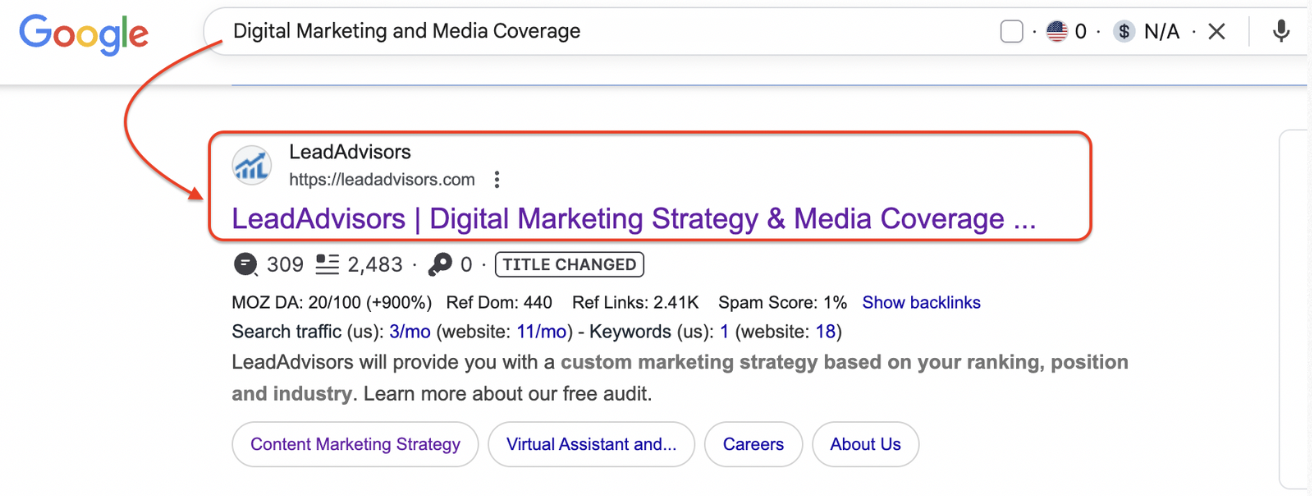Click the Ref Dom: 440 text
This screenshot has width=1312, height=496.
pyautogui.click(x=499, y=303)
